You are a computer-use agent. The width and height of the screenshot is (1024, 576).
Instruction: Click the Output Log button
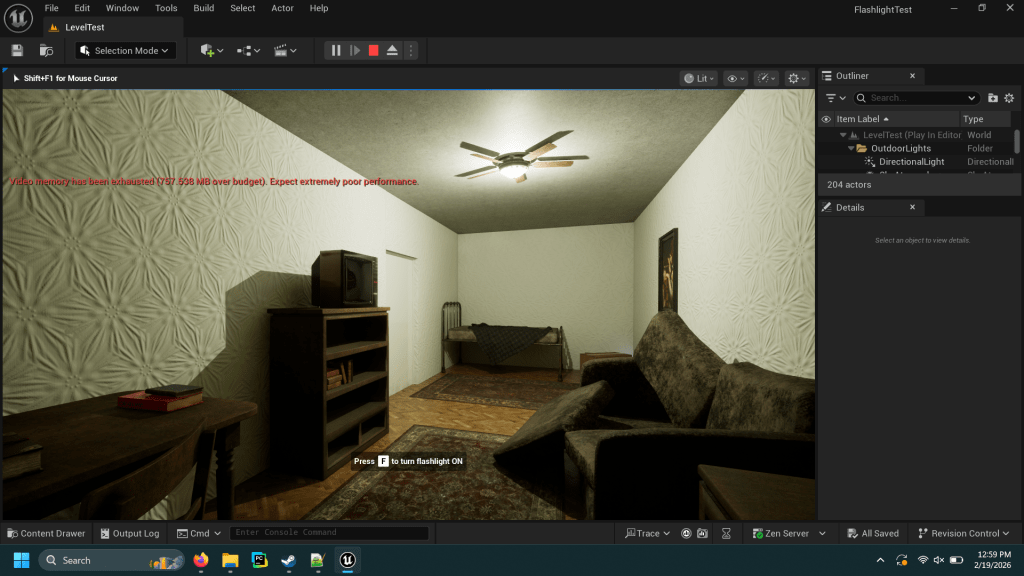point(128,533)
